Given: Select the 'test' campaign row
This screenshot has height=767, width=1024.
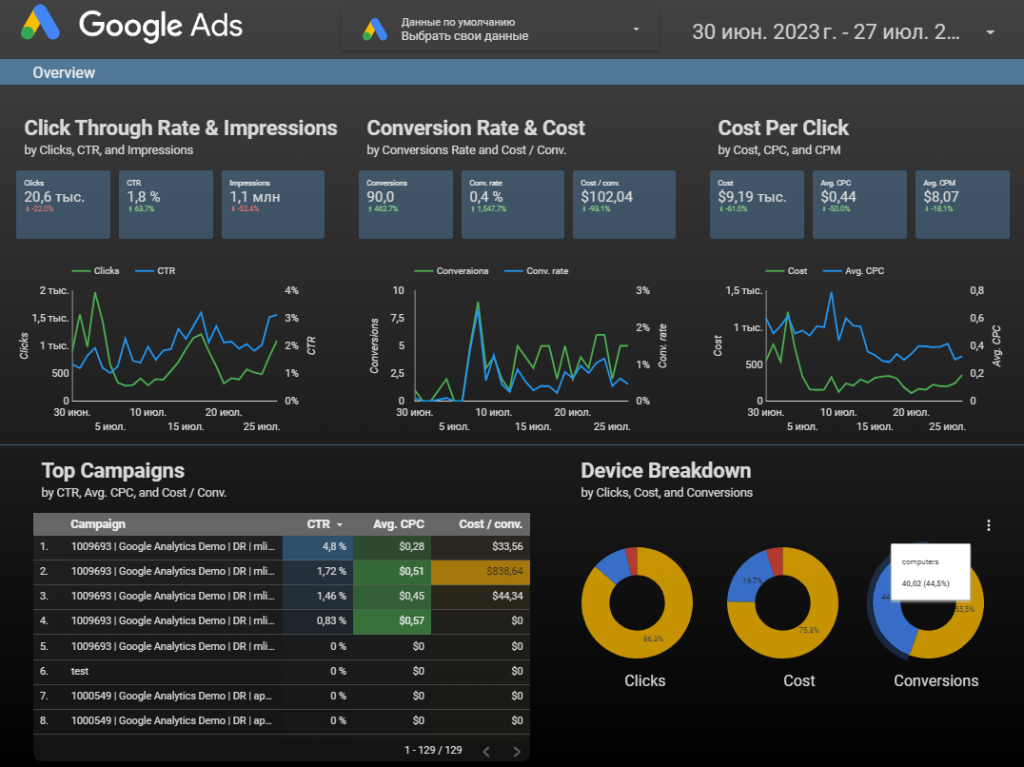Looking at the screenshot, I should click(x=281, y=671).
